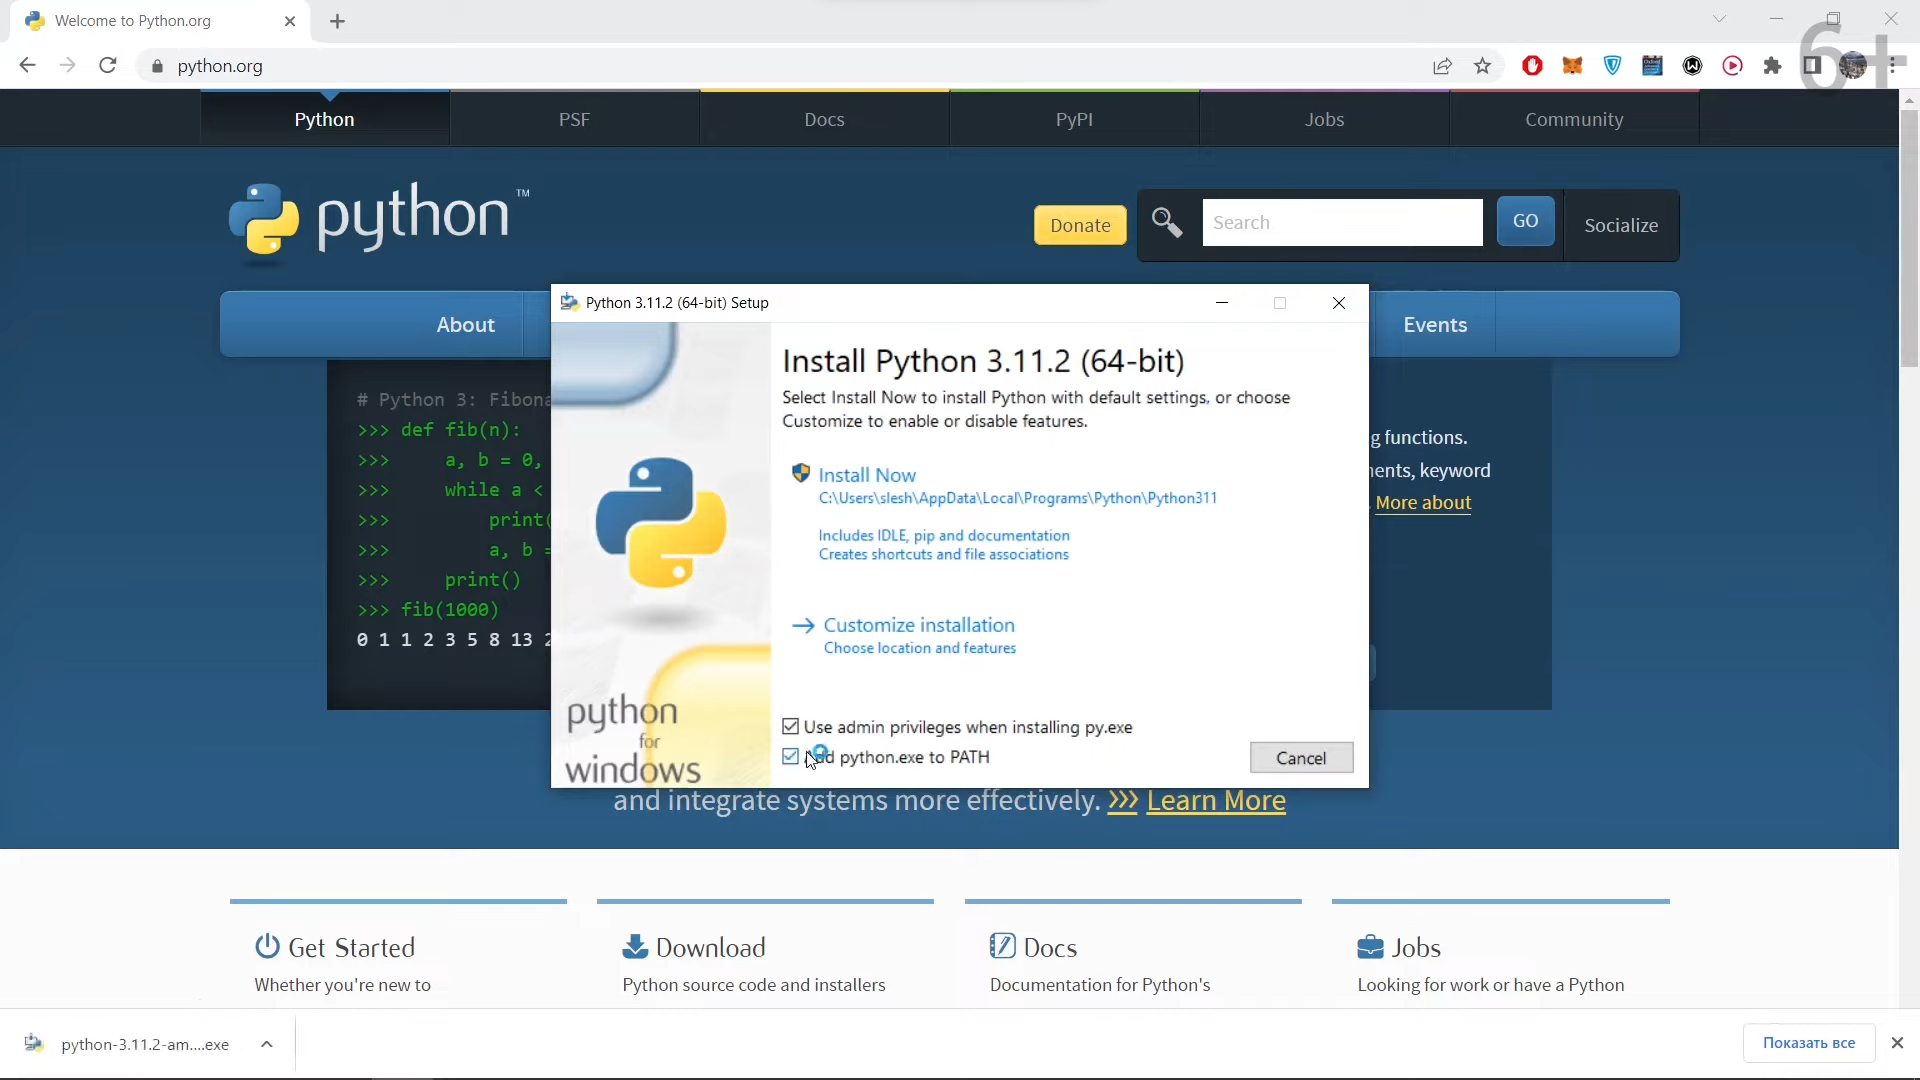1920x1080 pixels.
Task: Follow the Learn More link
Action: (x=1216, y=801)
